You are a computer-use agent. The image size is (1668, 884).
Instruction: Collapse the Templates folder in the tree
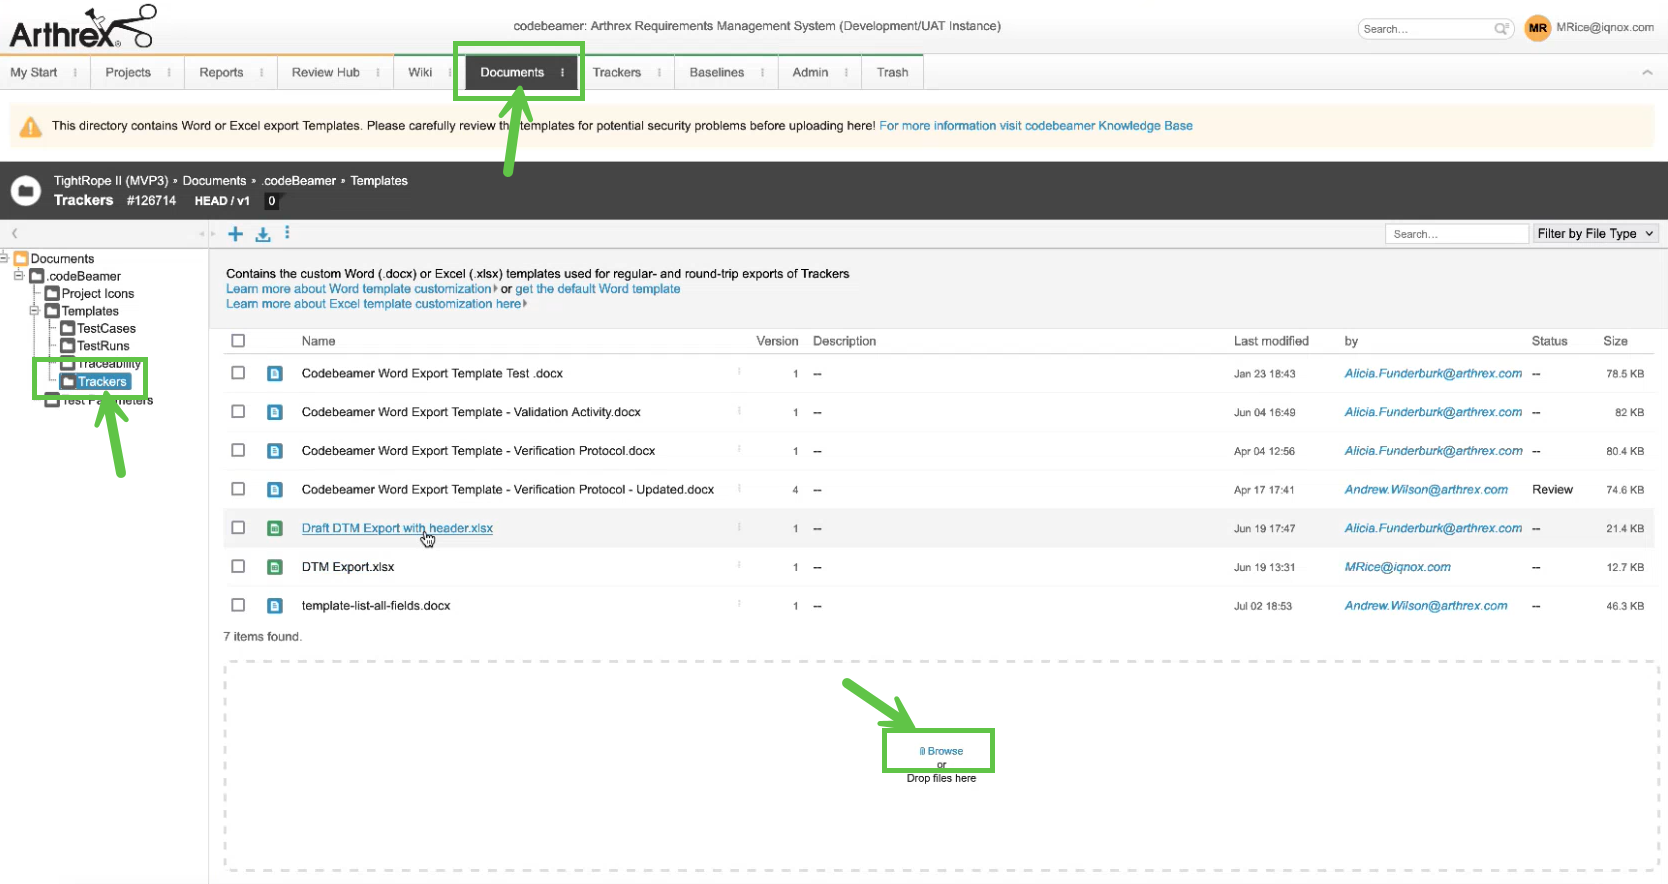point(34,311)
